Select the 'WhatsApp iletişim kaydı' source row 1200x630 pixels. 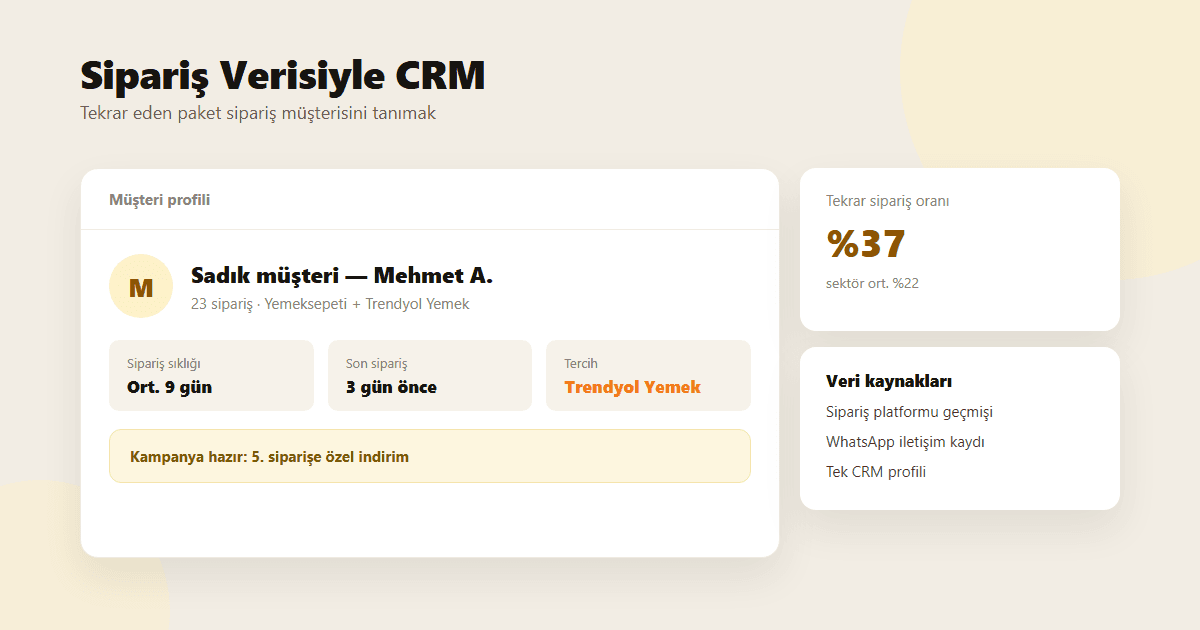tap(906, 442)
